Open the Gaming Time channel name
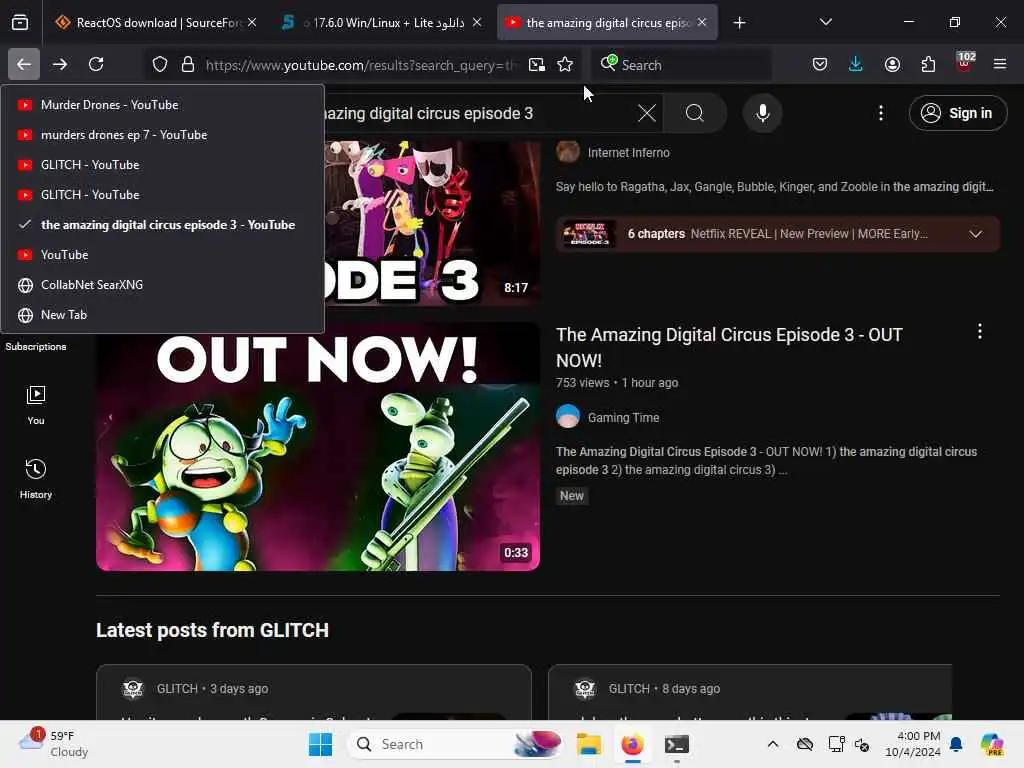 pos(623,417)
